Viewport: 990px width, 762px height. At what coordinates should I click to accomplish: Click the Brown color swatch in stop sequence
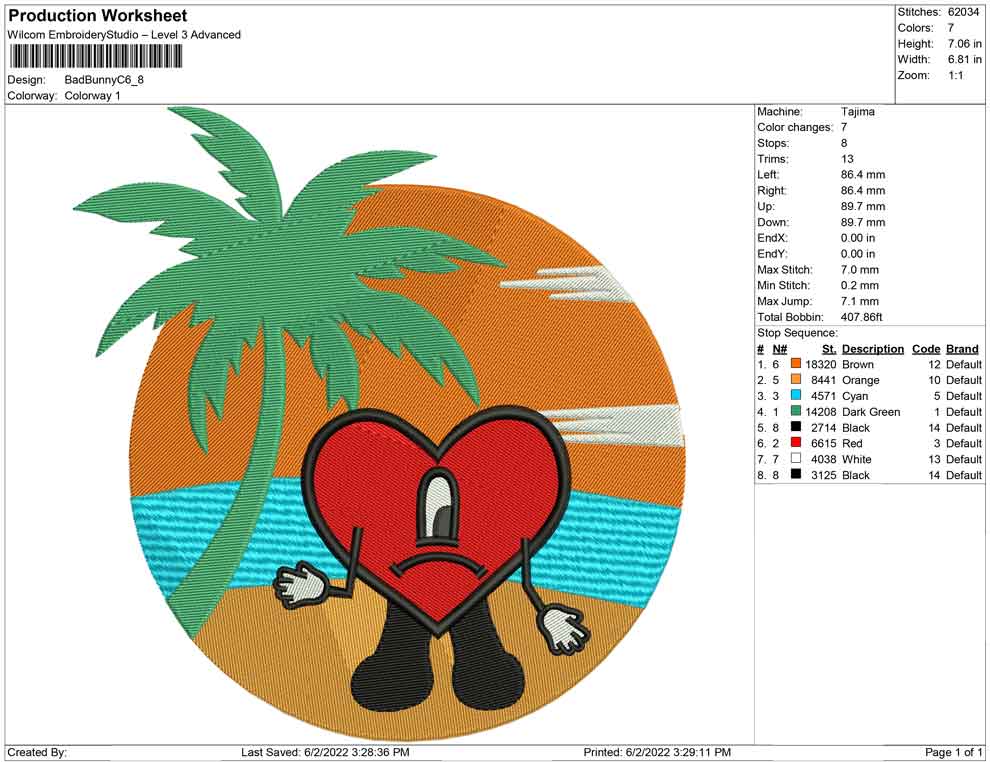pyautogui.click(x=796, y=364)
